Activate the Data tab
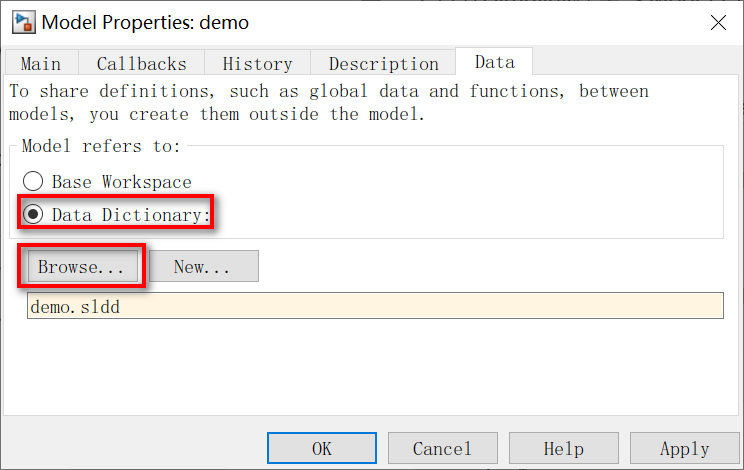This screenshot has height=470, width=744. point(494,62)
